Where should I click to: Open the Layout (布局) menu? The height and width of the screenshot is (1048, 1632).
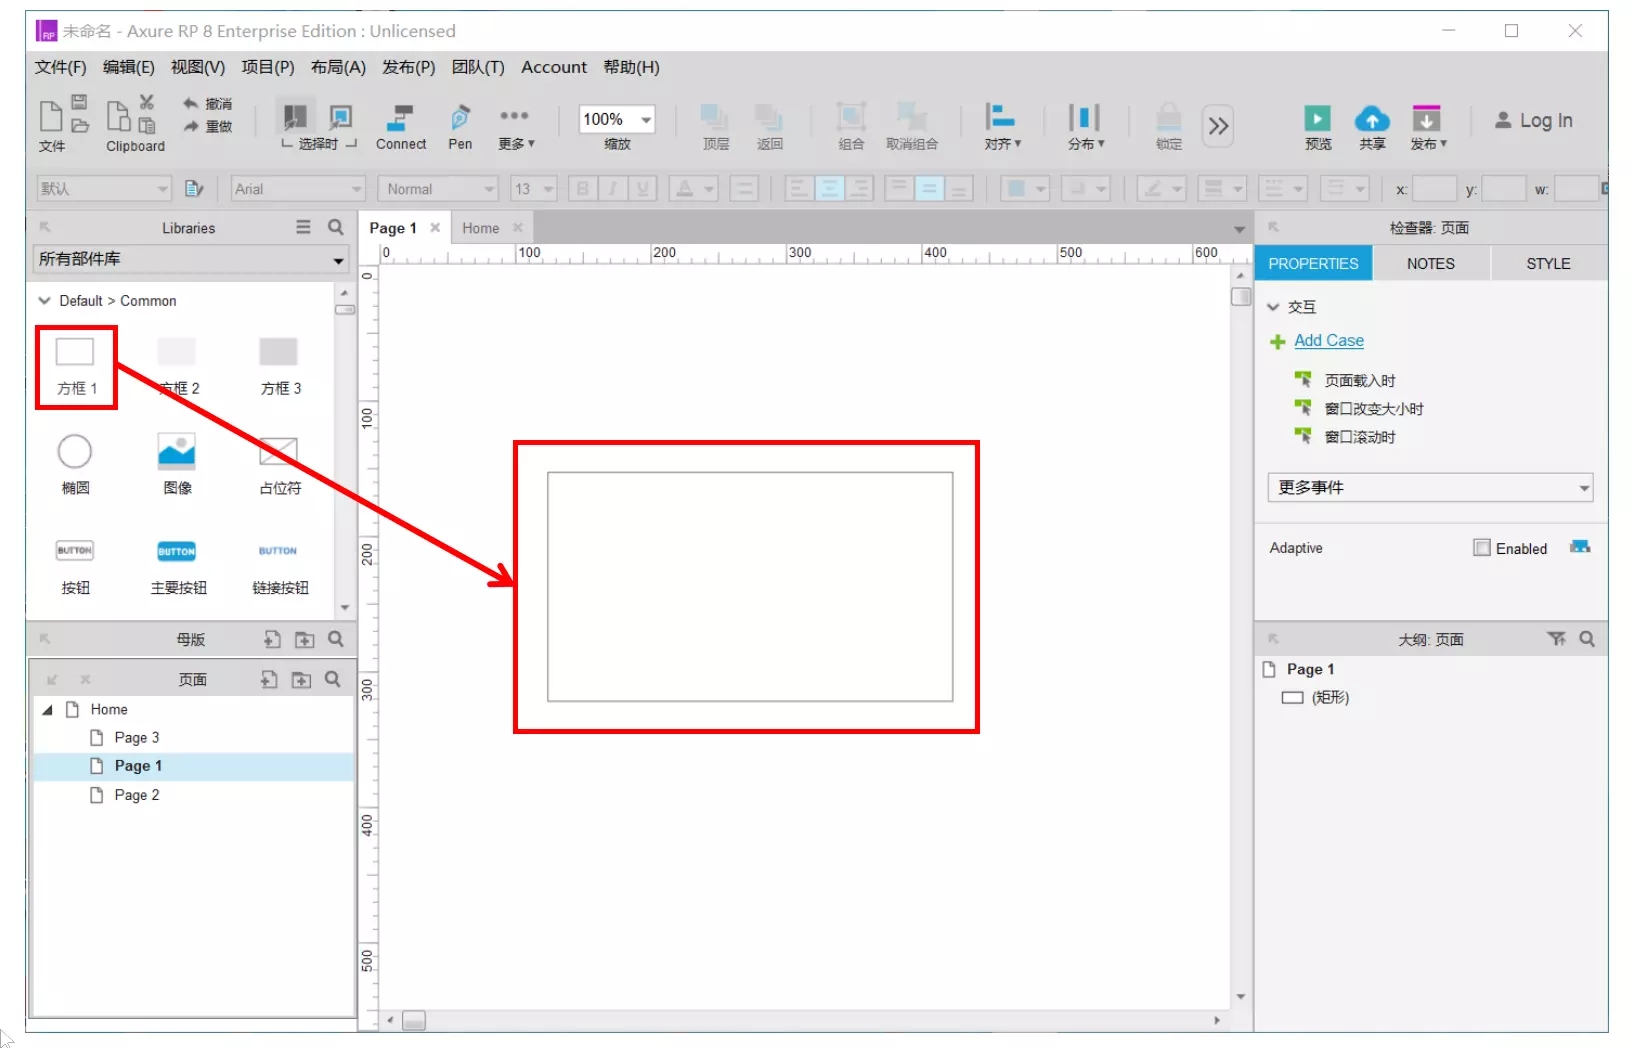pos(338,67)
